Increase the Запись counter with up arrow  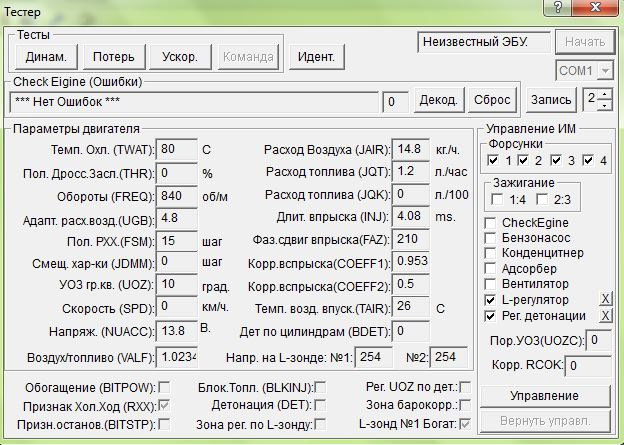point(604,94)
